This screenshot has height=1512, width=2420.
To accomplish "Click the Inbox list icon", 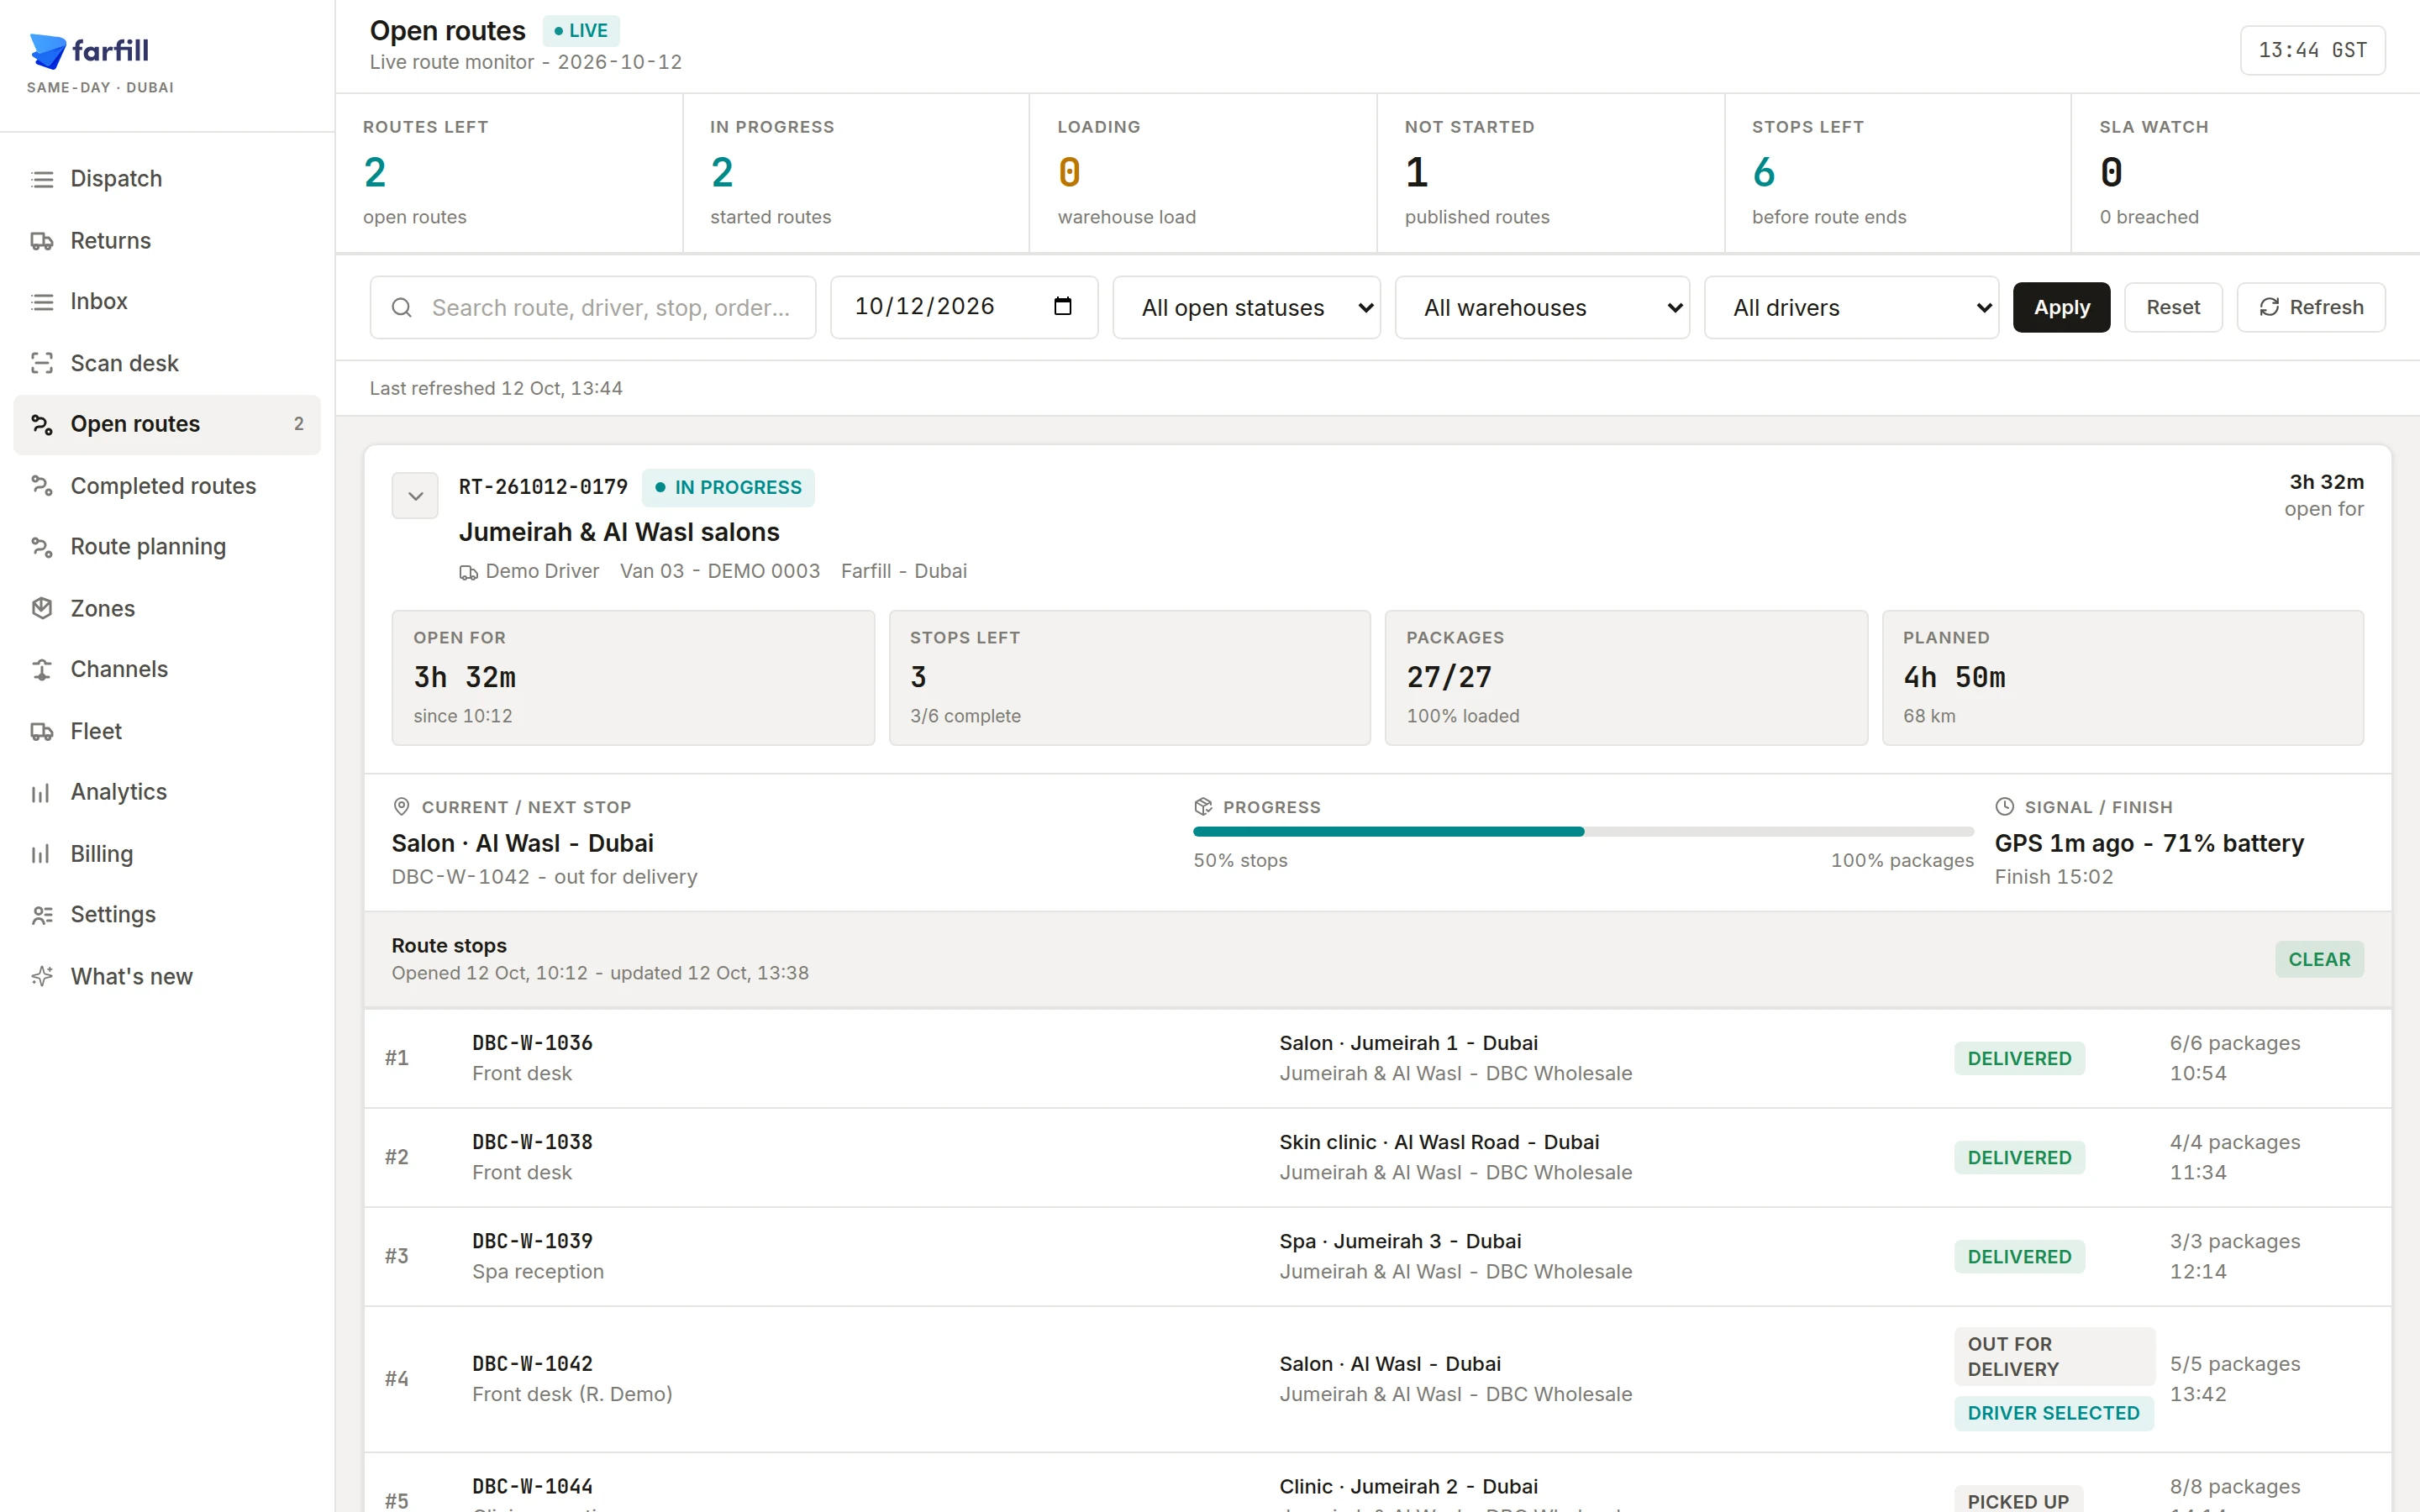I will (41, 301).
